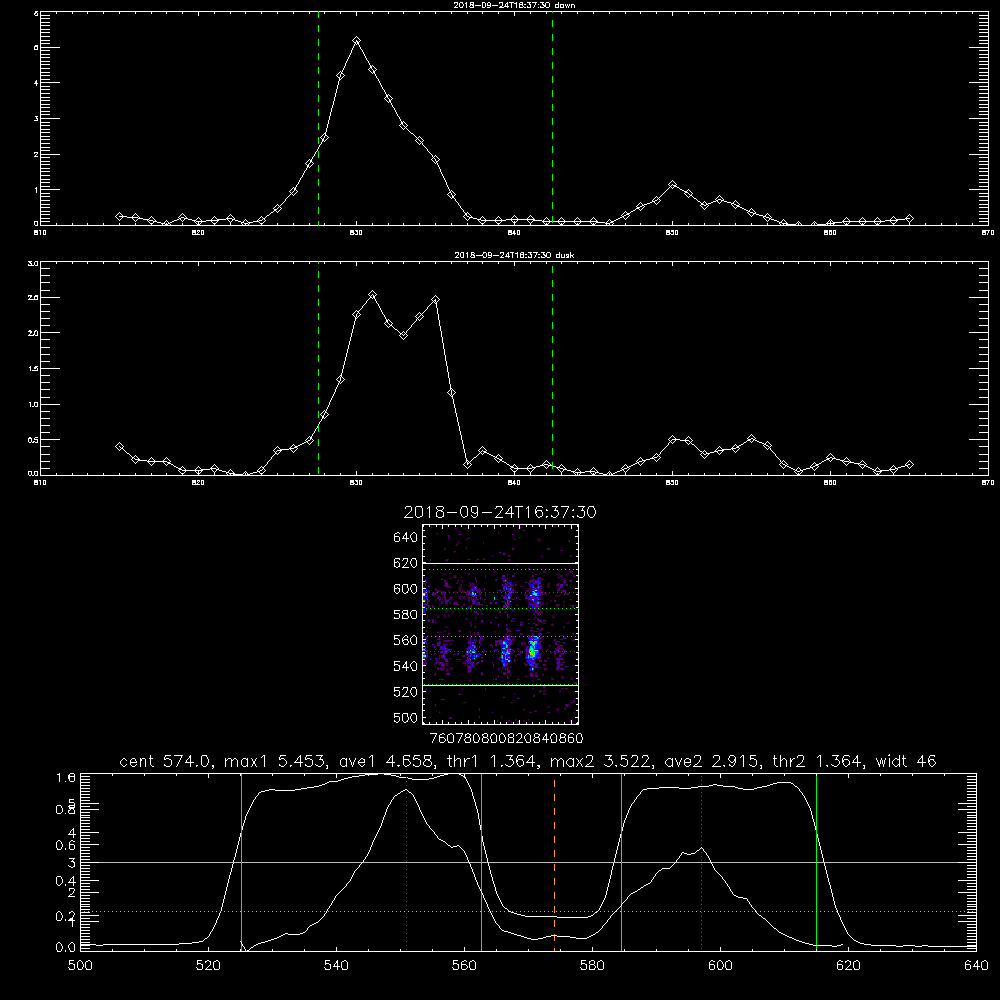This screenshot has height=1000, width=1000.
Task: Click the brightest cyan-green spot in lower image band
Action: (533, 651)
